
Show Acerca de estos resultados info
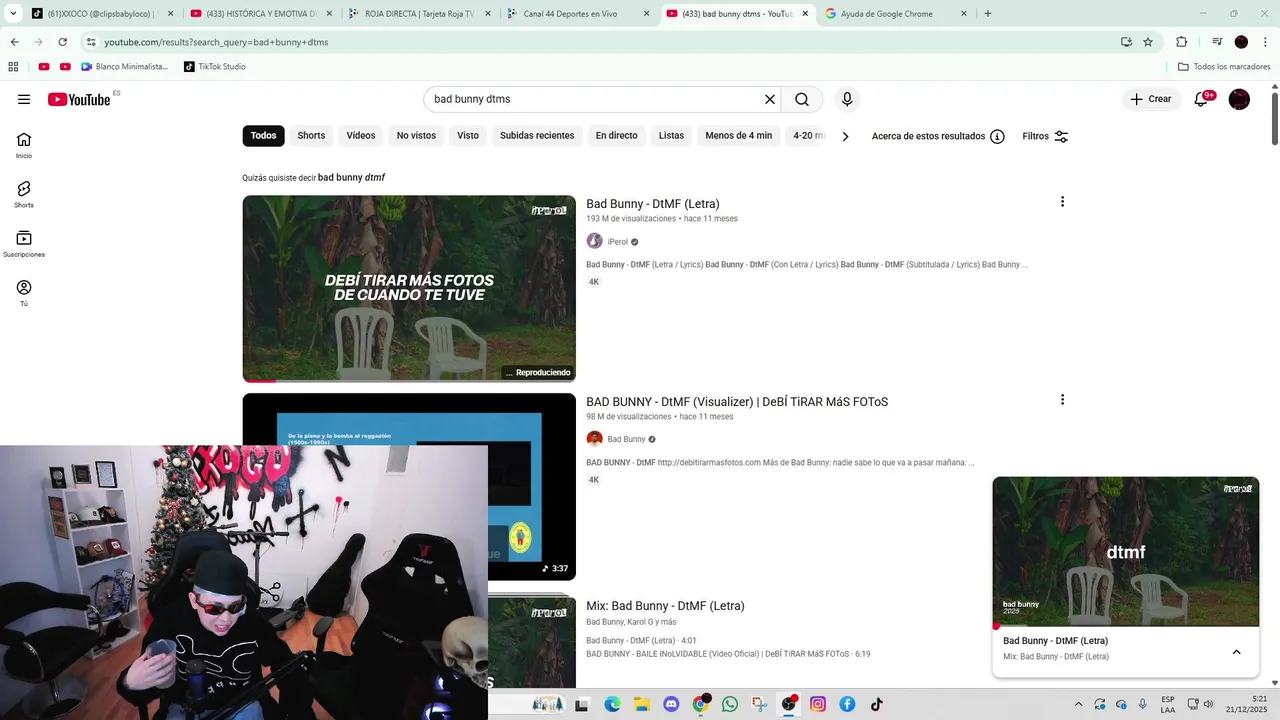tap(938, 136)
